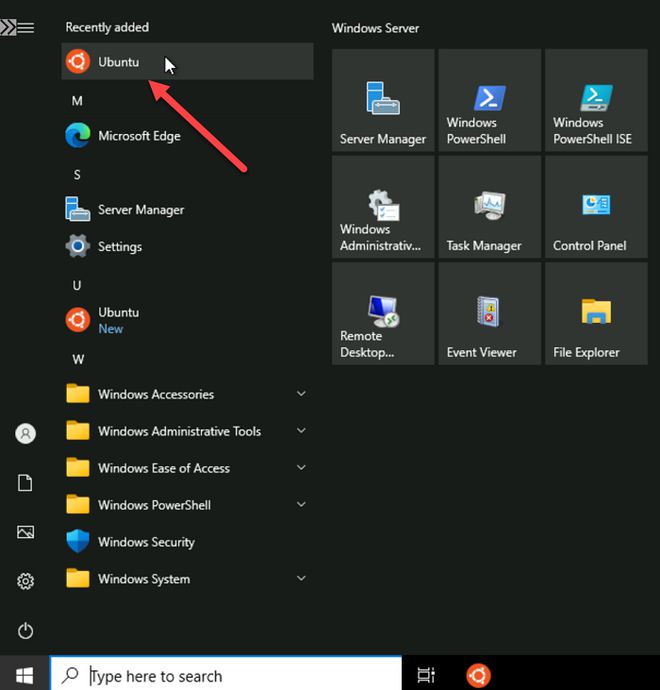Open the Remote Desktop tile

(383, 313)
